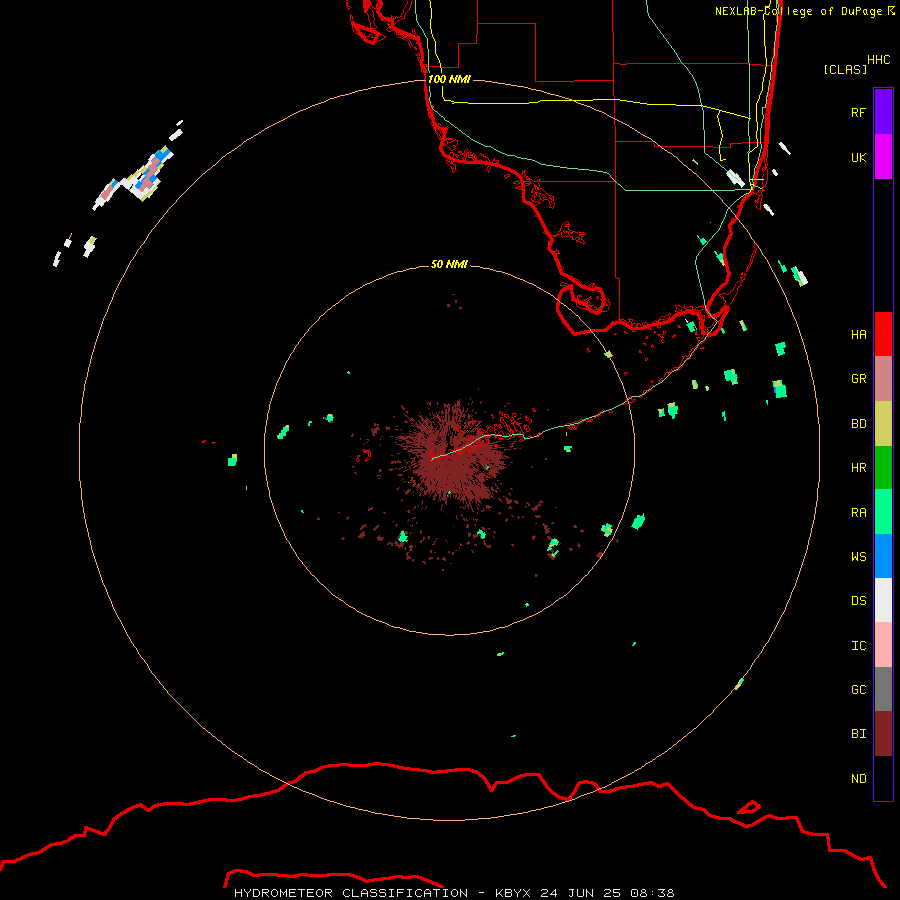Screen dimensions: 900x900
Task: Click the DS white legend swatch
Action: (x=883, y=600)
